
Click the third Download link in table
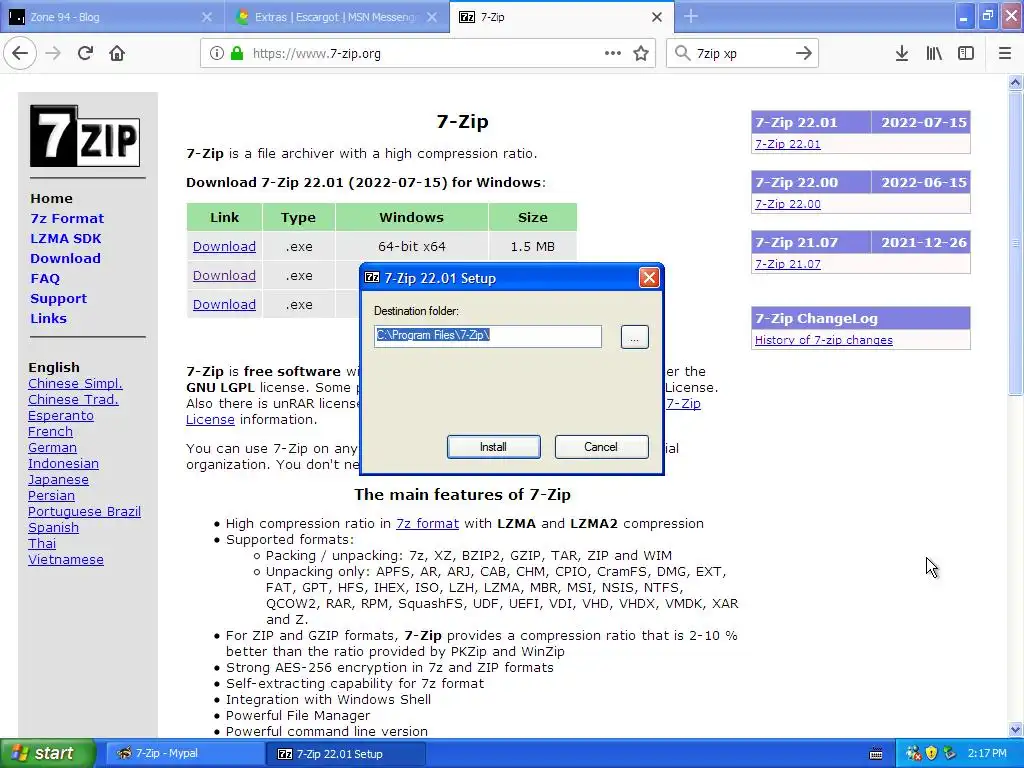(224, 304)
